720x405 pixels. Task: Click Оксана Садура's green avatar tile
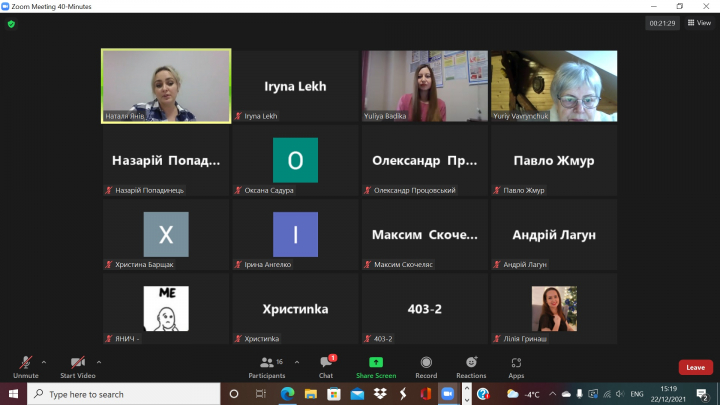[295, 160]
